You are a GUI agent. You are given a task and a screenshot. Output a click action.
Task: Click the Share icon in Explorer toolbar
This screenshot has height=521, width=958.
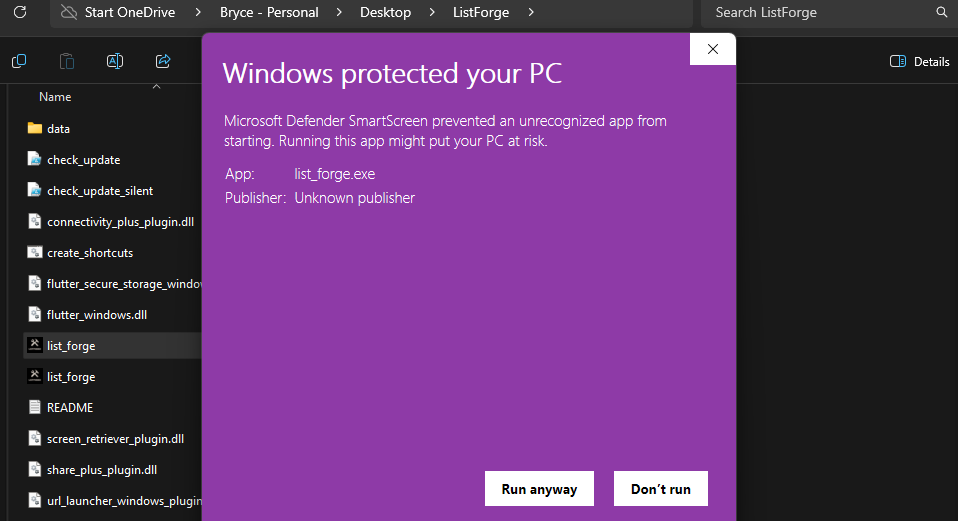point(163,61)
